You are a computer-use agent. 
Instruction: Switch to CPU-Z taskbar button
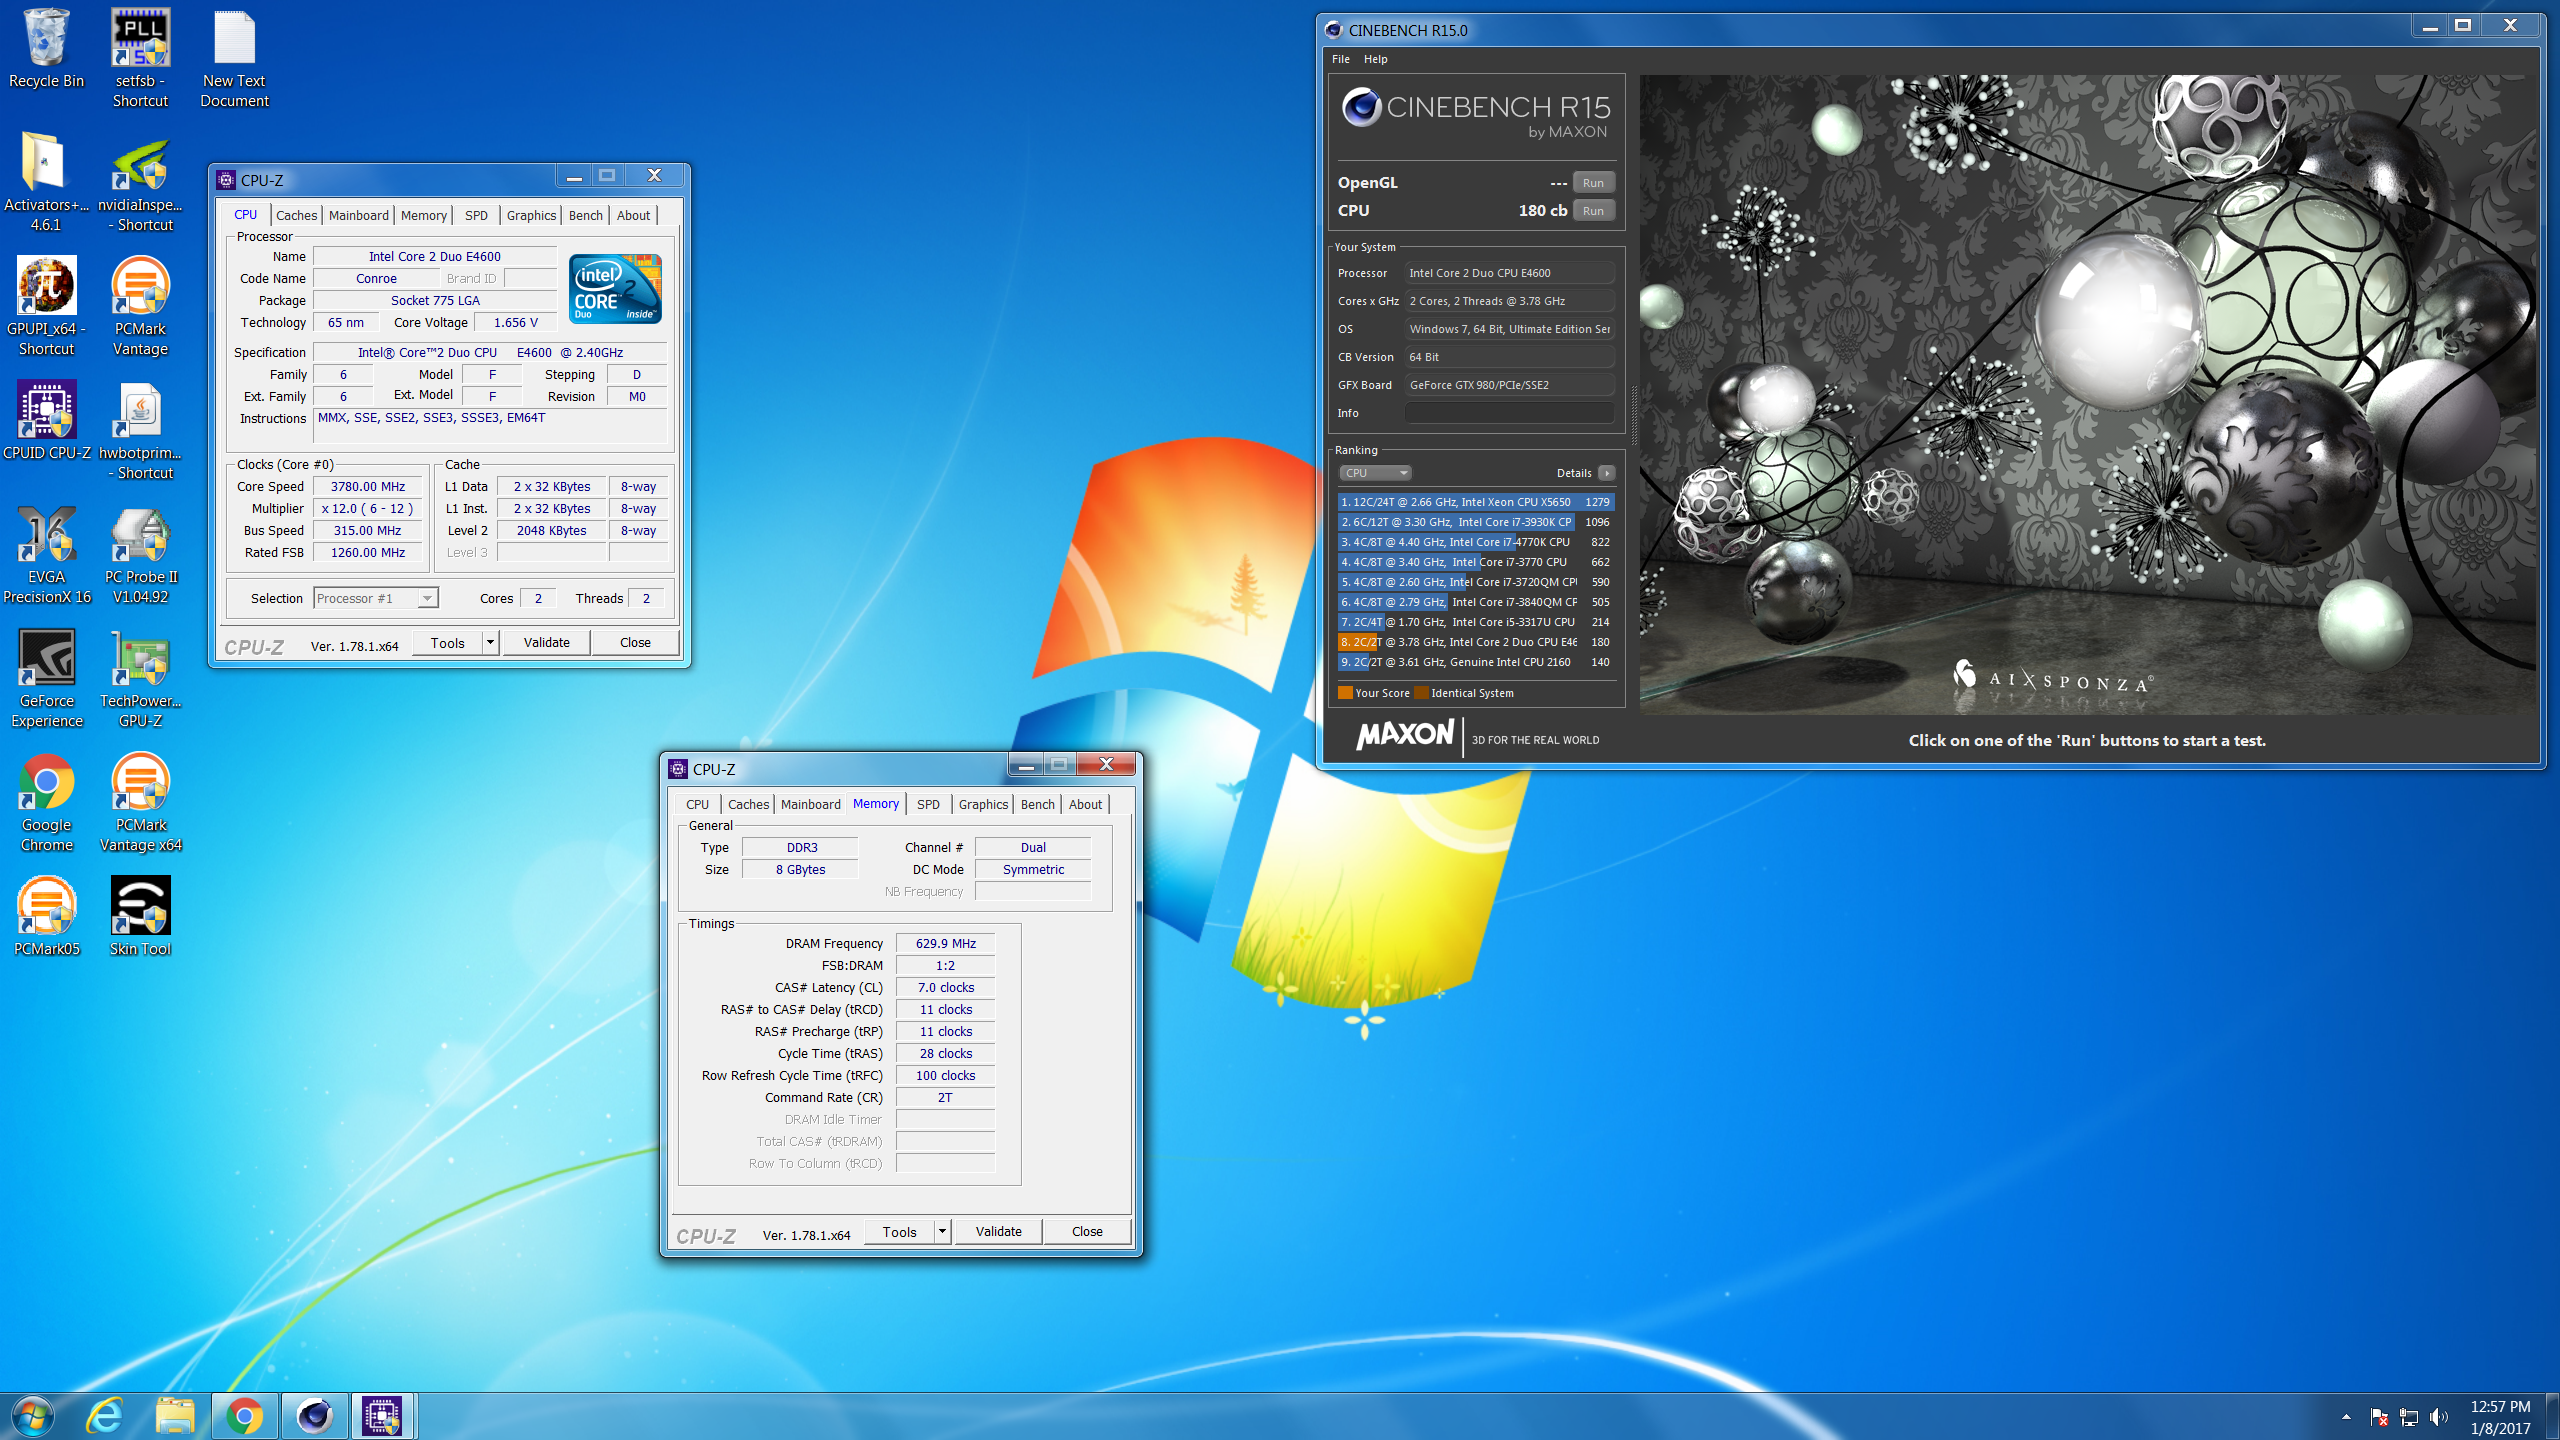click(x=383, y=1416)
